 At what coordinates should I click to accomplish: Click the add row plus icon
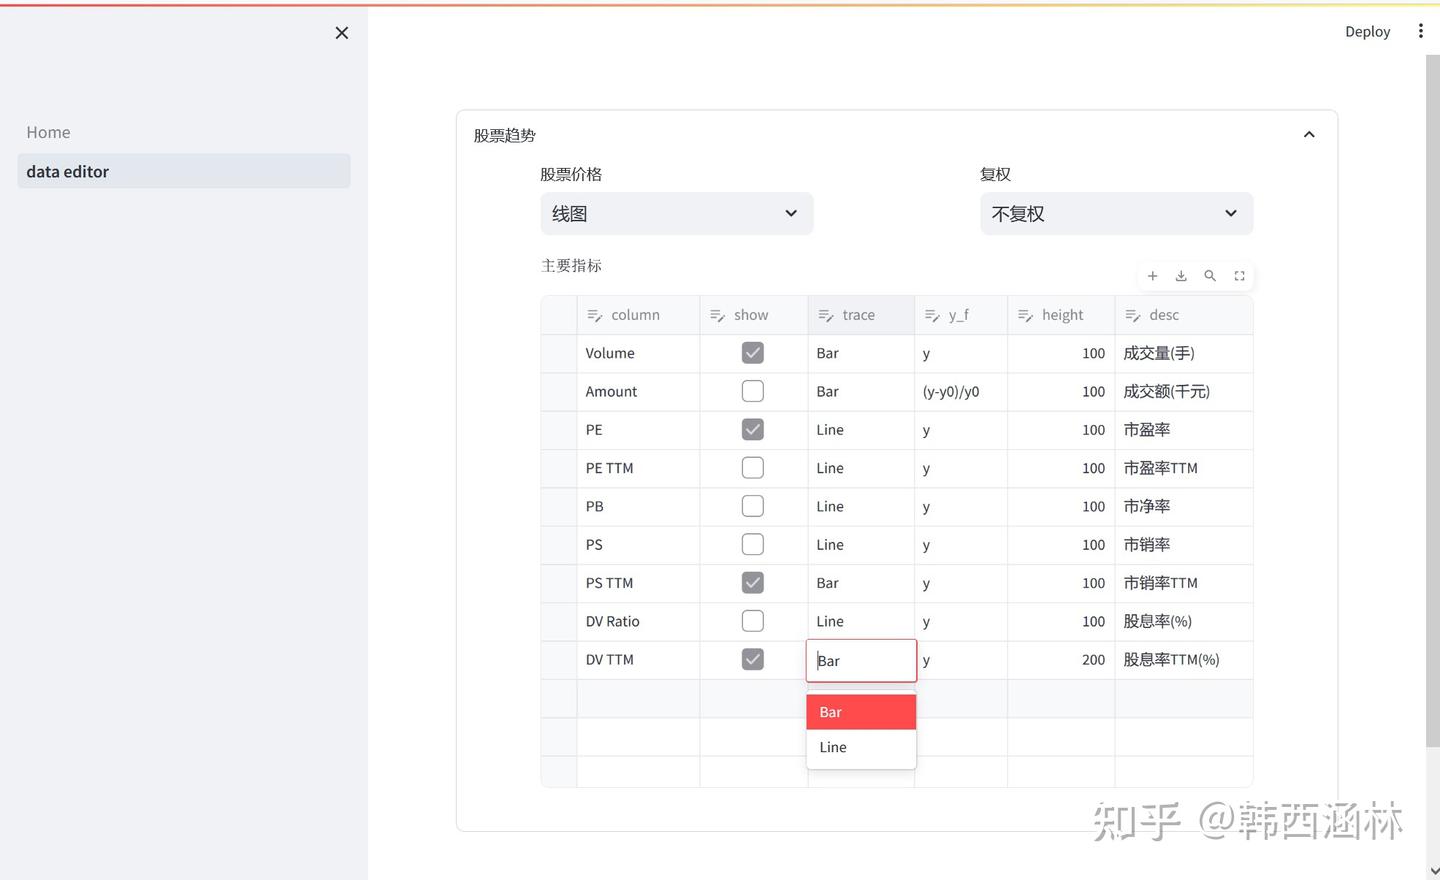click(x=1152, y=275)
